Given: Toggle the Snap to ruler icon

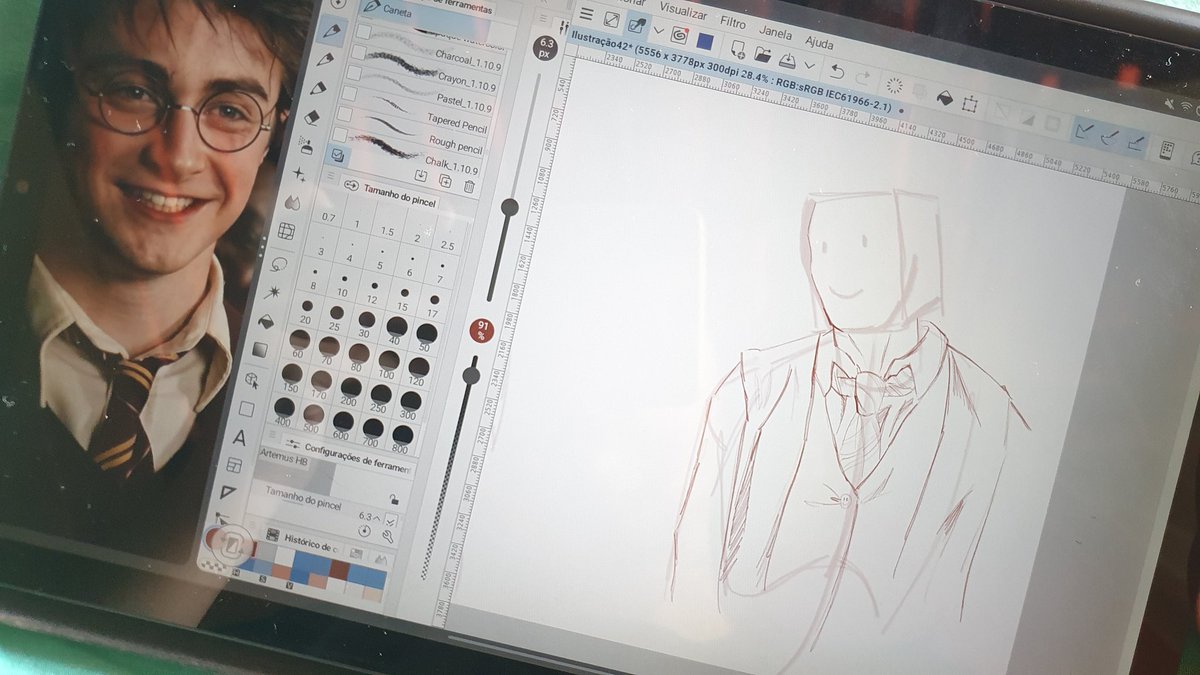Looking at the screenshot, I should (x=1083, y=129).
